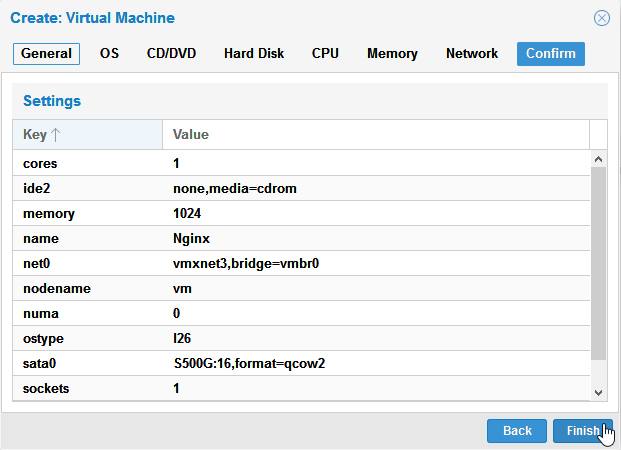The width and height of the screenshot is (621, 450).
Task: Select the Hard Disk tab
Action: coord(254,54)
